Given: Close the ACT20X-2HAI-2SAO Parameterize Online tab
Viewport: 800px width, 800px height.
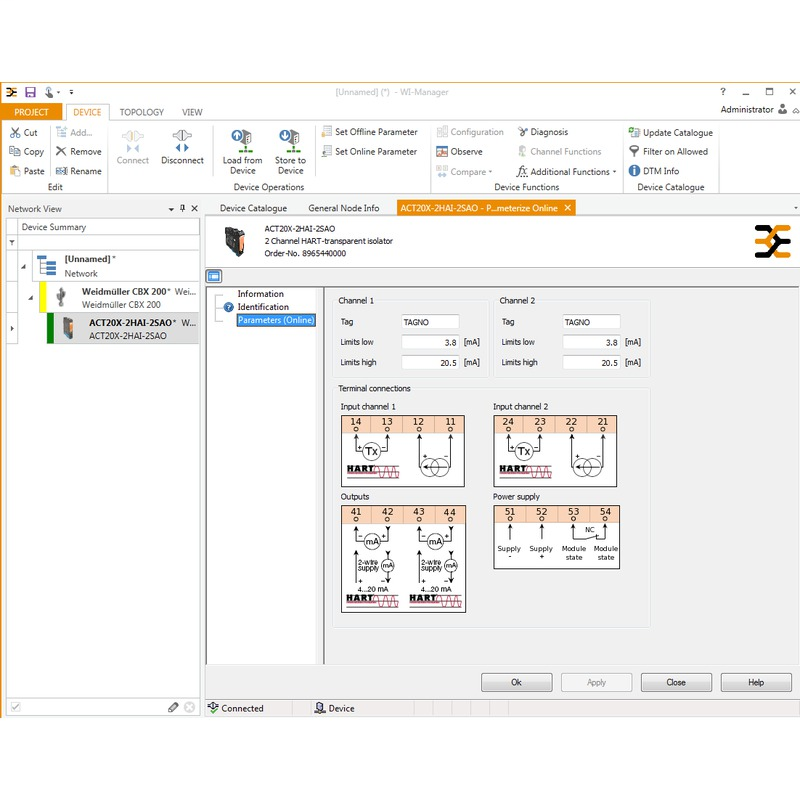Looking at the screenshot, I should (567, 208).
